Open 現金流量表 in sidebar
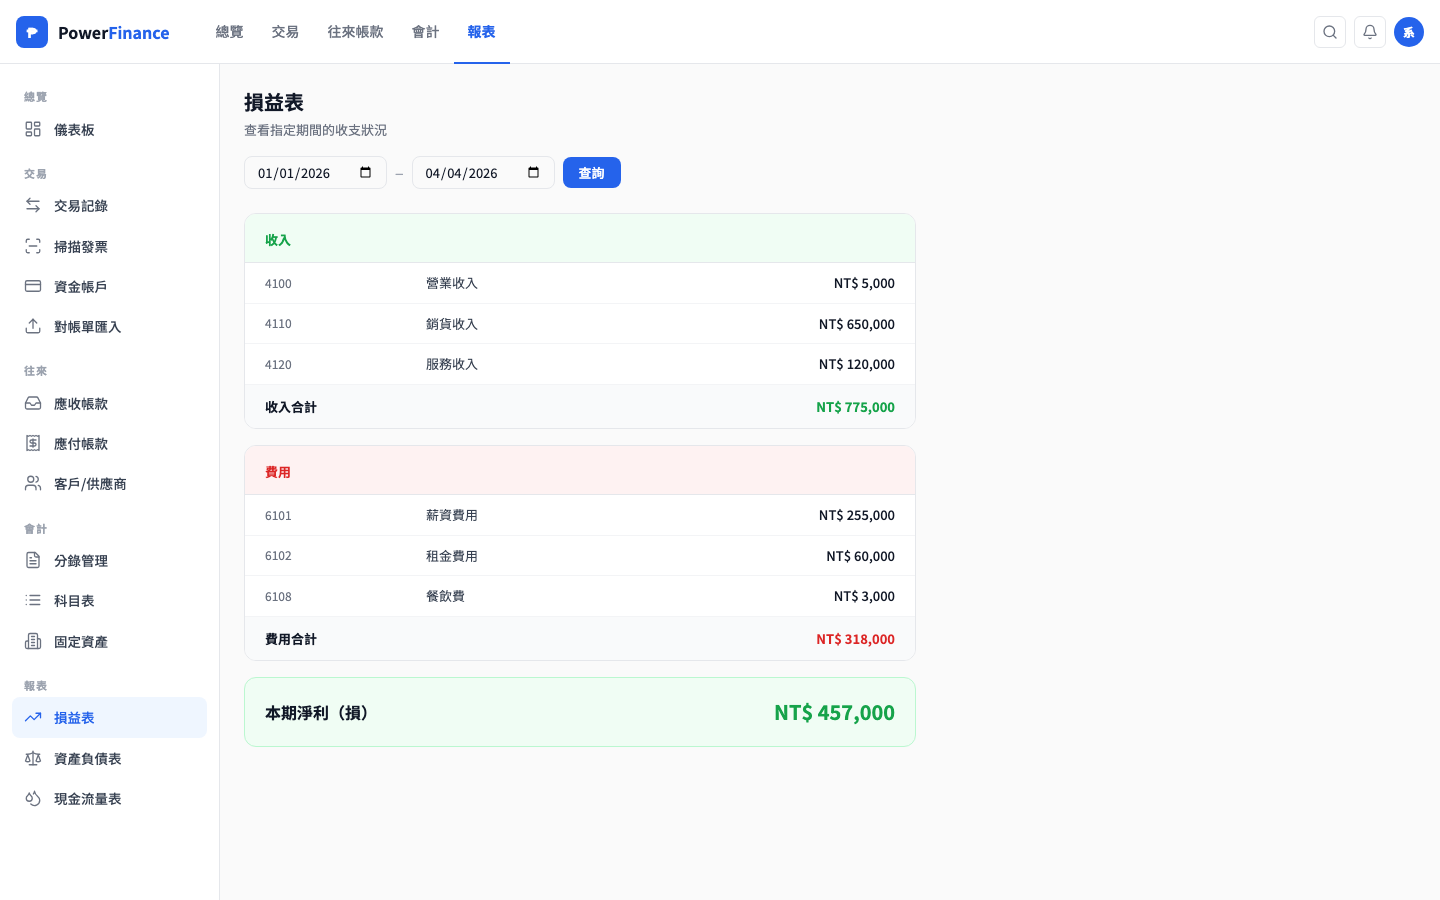 click(x=88, y=799)
